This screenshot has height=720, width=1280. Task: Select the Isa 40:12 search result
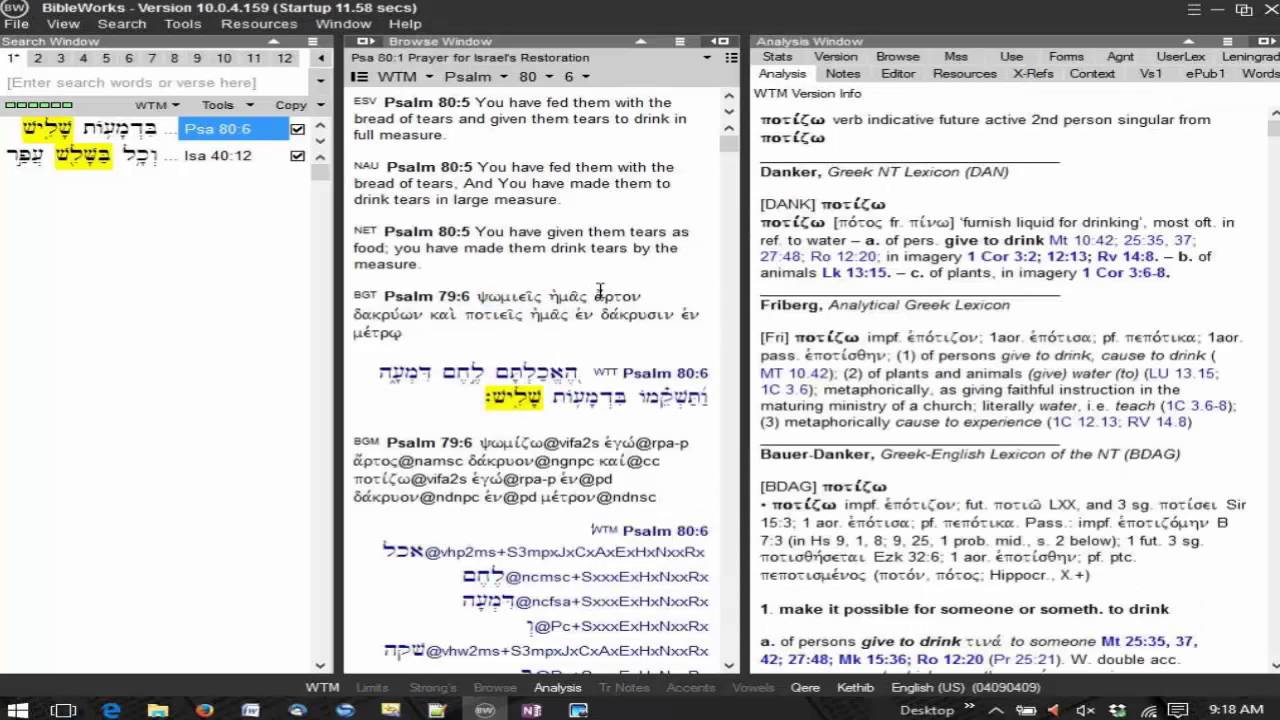[x=218, y=156]
